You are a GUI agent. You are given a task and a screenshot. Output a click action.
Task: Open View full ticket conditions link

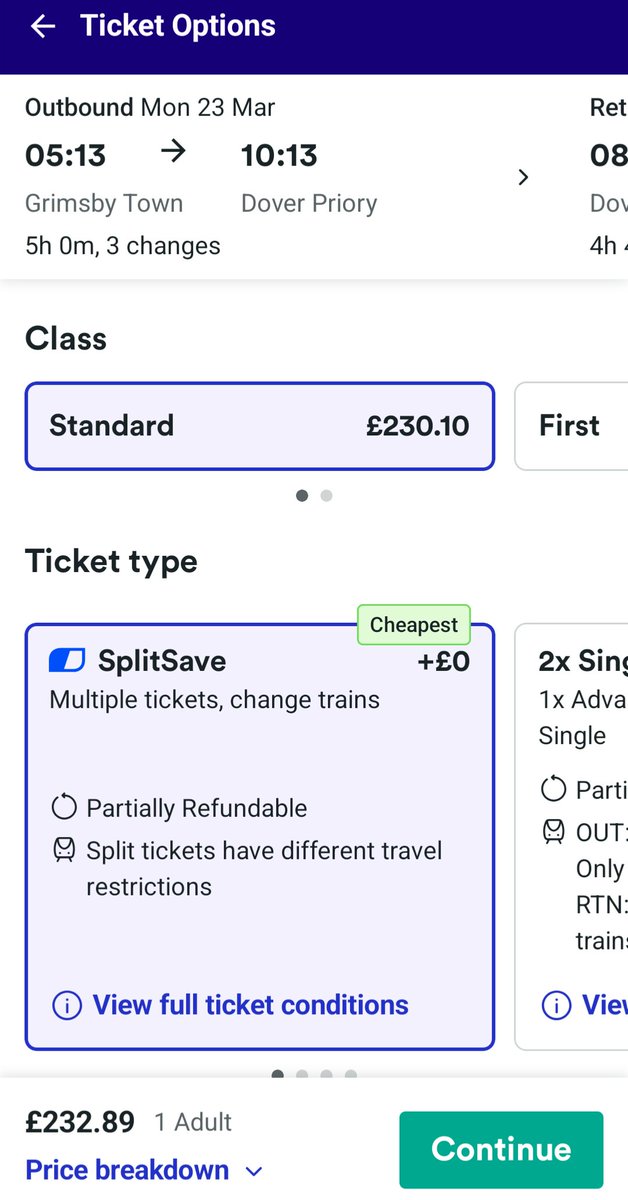250,1005
